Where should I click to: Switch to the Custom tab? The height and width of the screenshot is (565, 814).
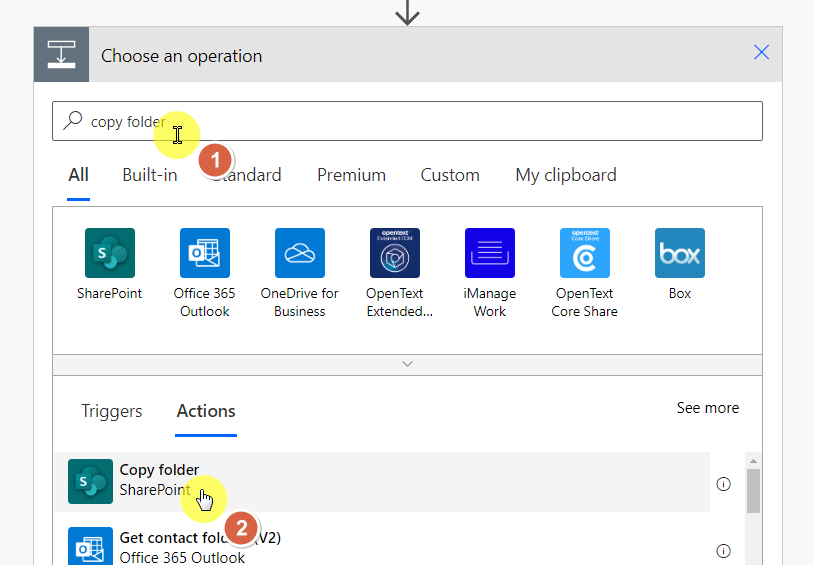tap(450, 175)
